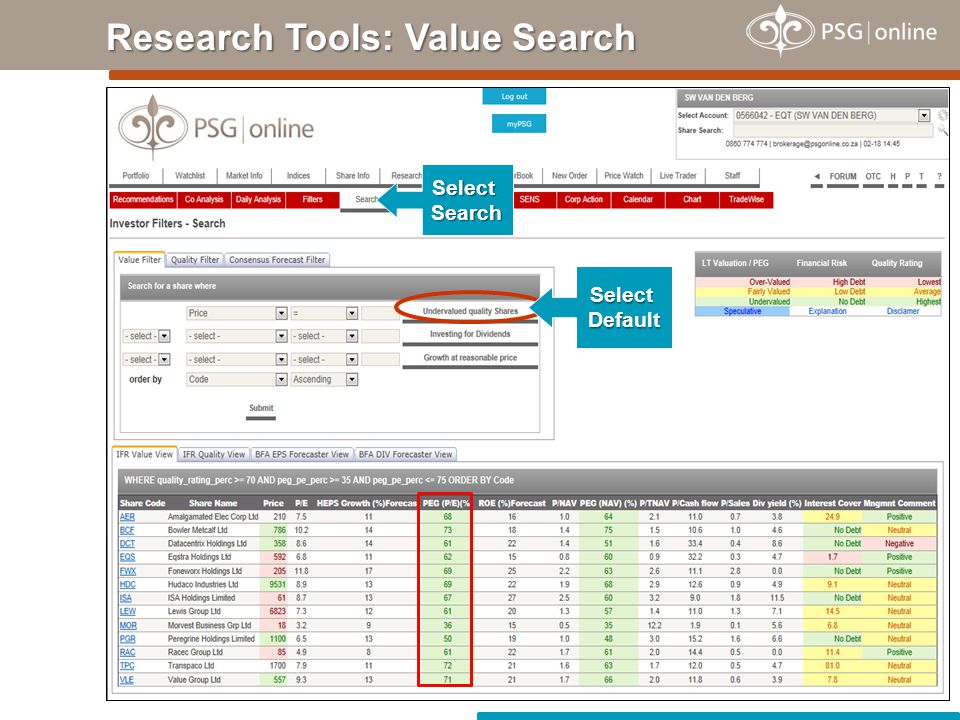
Task: Open the Ascending sort order dropdown
Action: click(351, 380)
